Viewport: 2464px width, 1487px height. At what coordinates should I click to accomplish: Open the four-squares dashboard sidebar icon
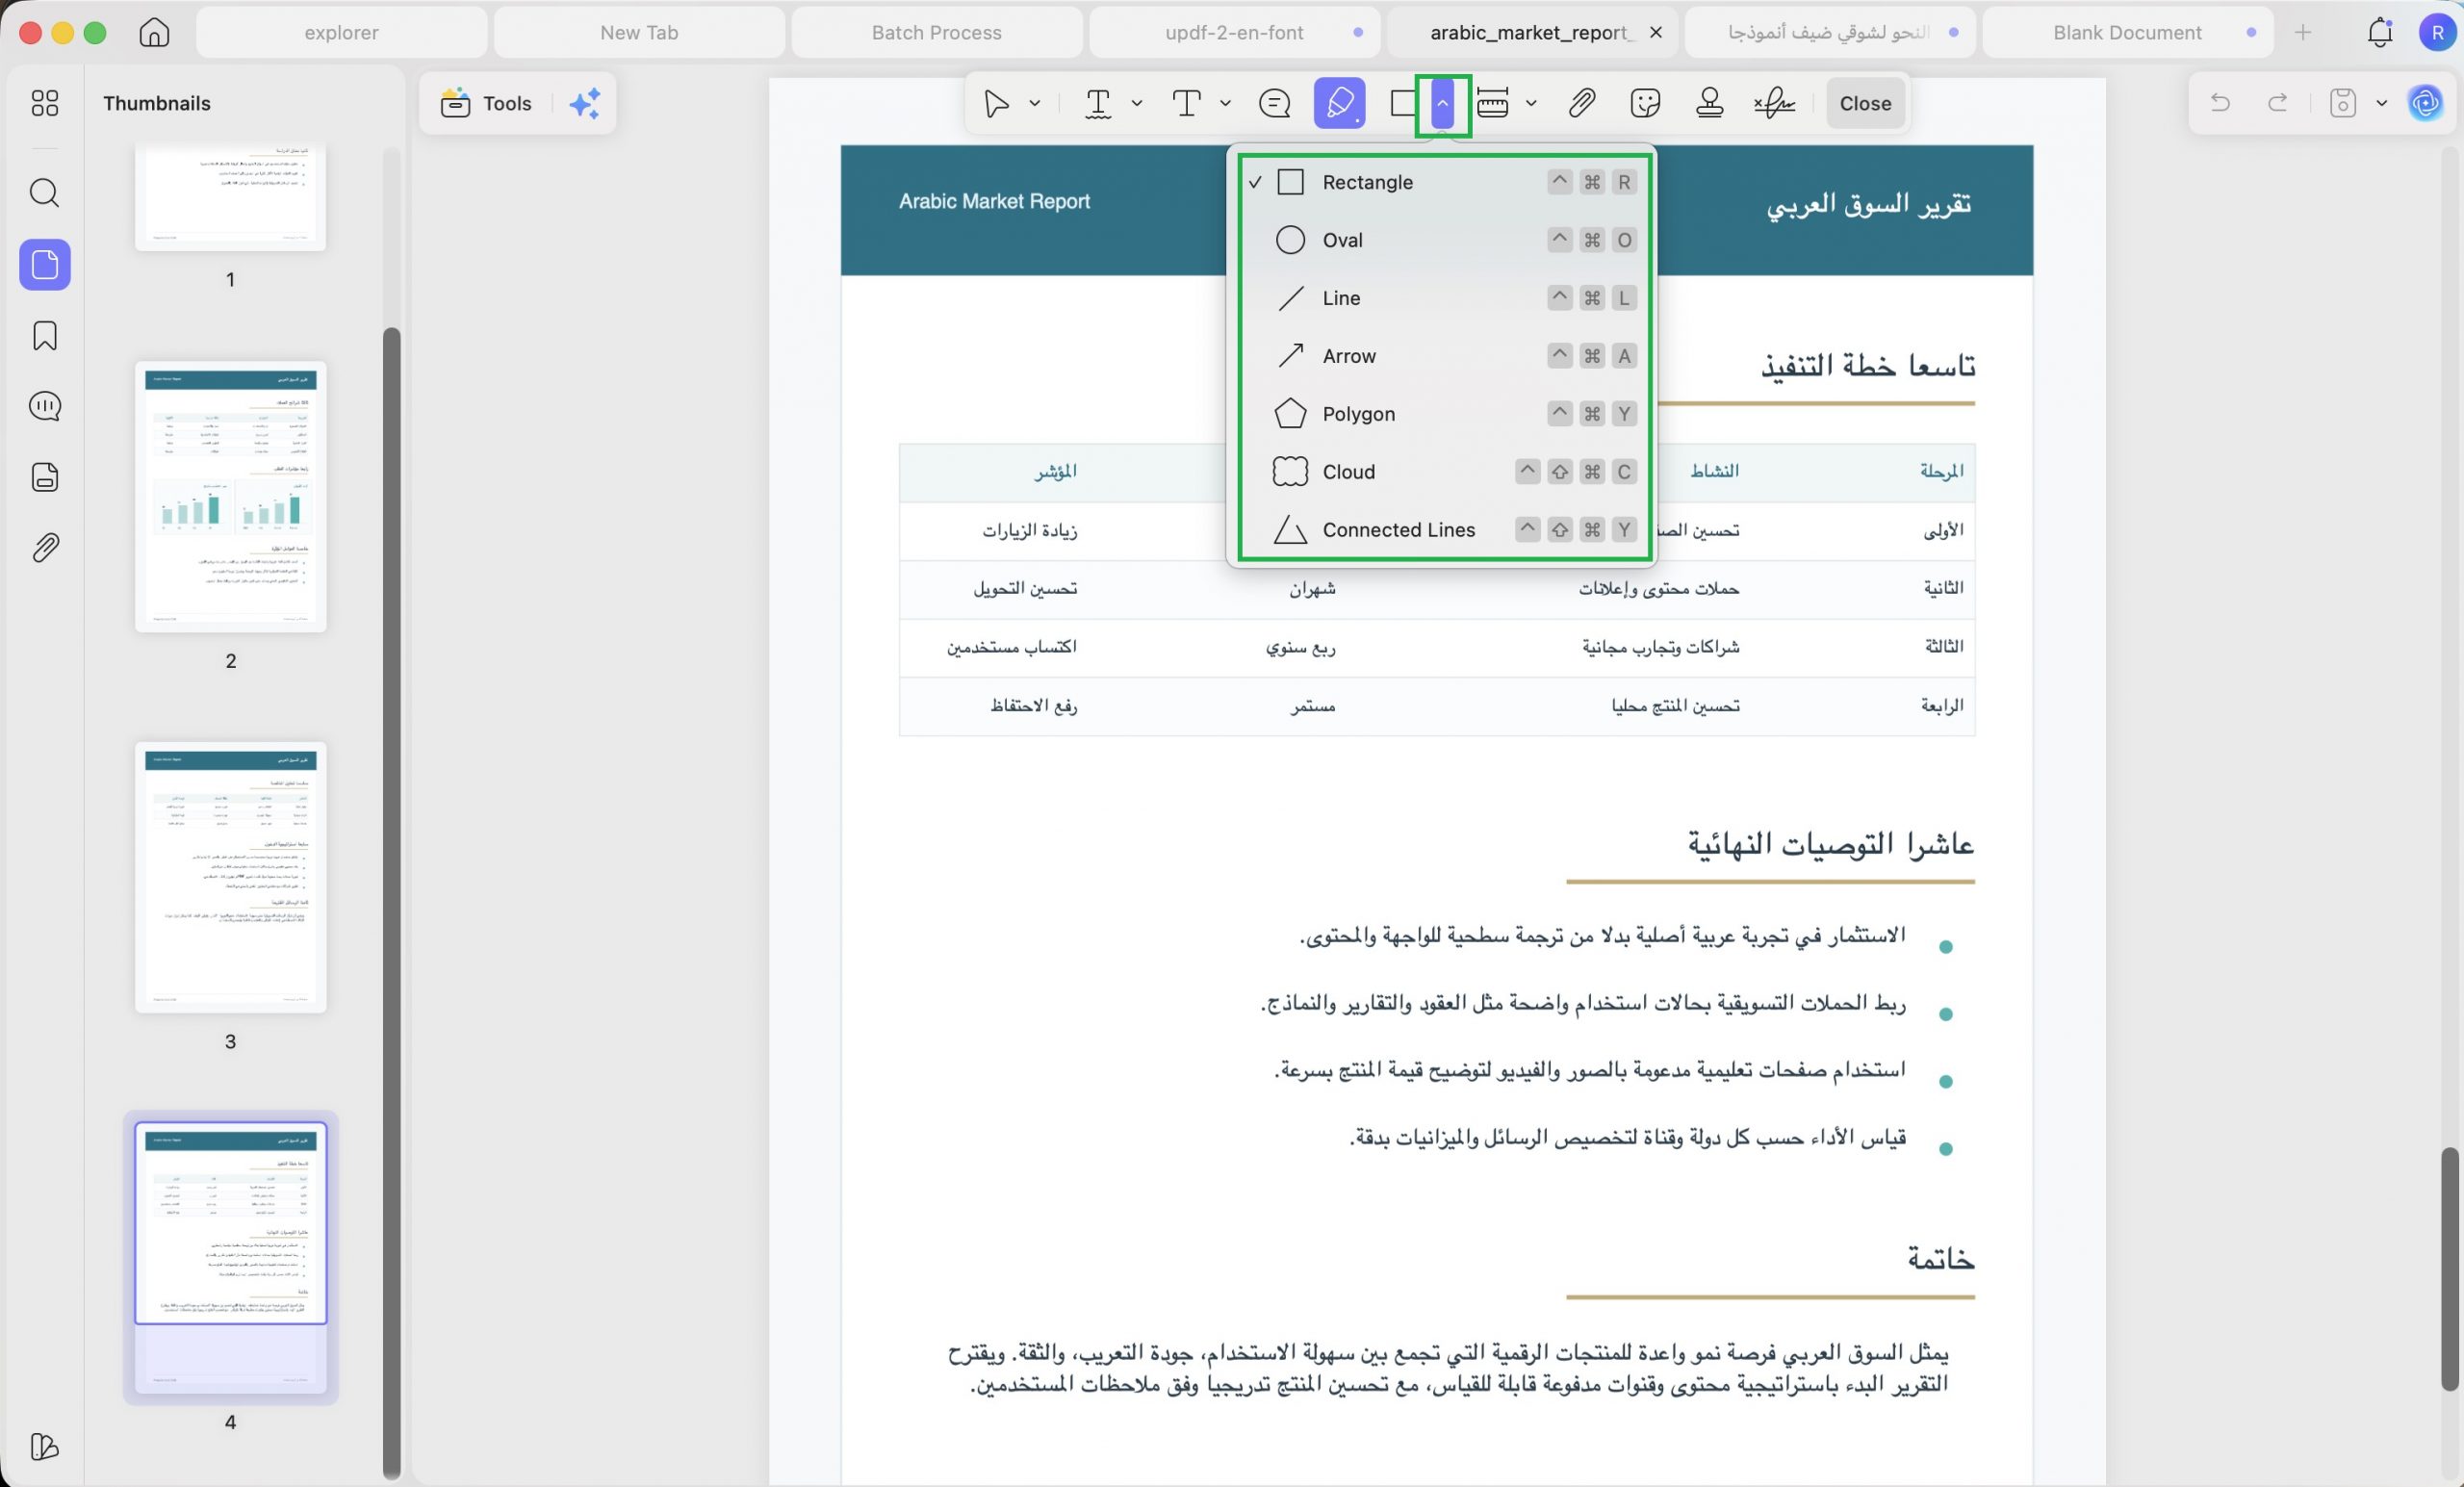point(45,103)
